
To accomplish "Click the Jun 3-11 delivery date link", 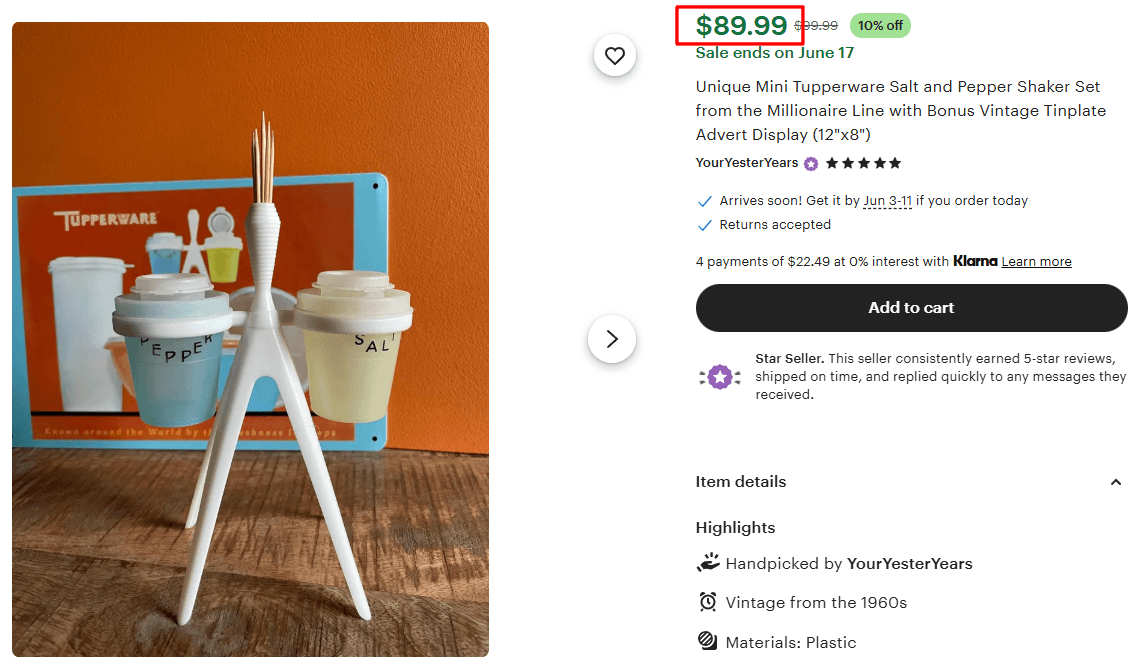I will click(x=885, y=200).
